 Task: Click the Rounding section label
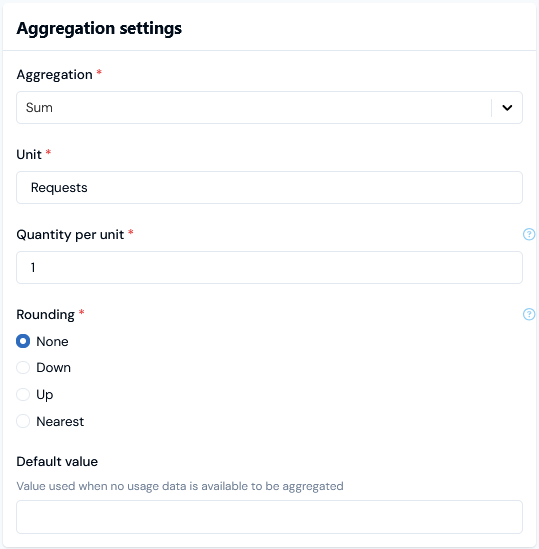click(46, 314)
